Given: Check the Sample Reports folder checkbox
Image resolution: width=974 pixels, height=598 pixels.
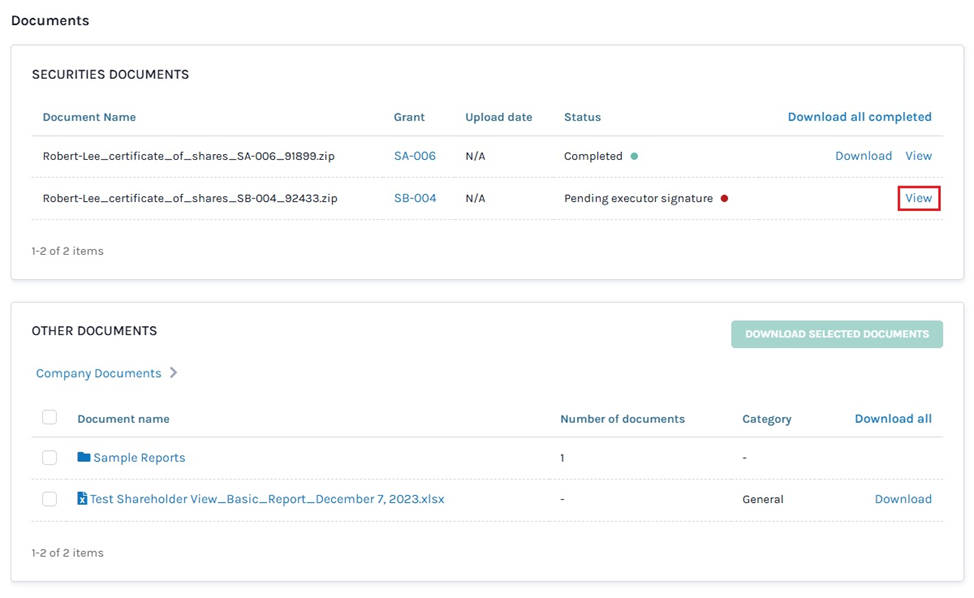Looking at the screenshot, I should (x=49, y=457).
